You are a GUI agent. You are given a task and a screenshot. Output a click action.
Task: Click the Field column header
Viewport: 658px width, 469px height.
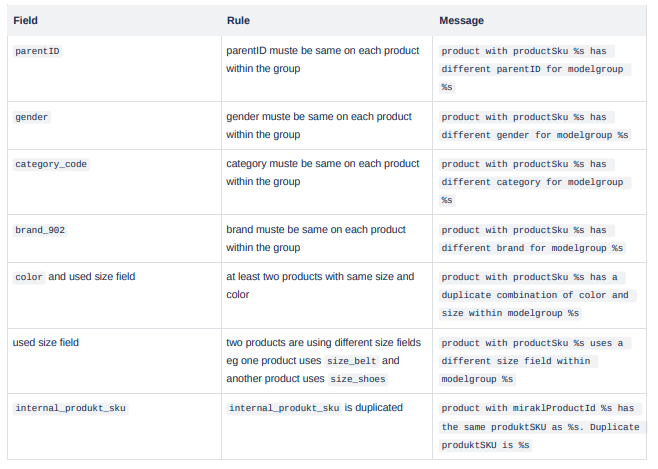26,20
